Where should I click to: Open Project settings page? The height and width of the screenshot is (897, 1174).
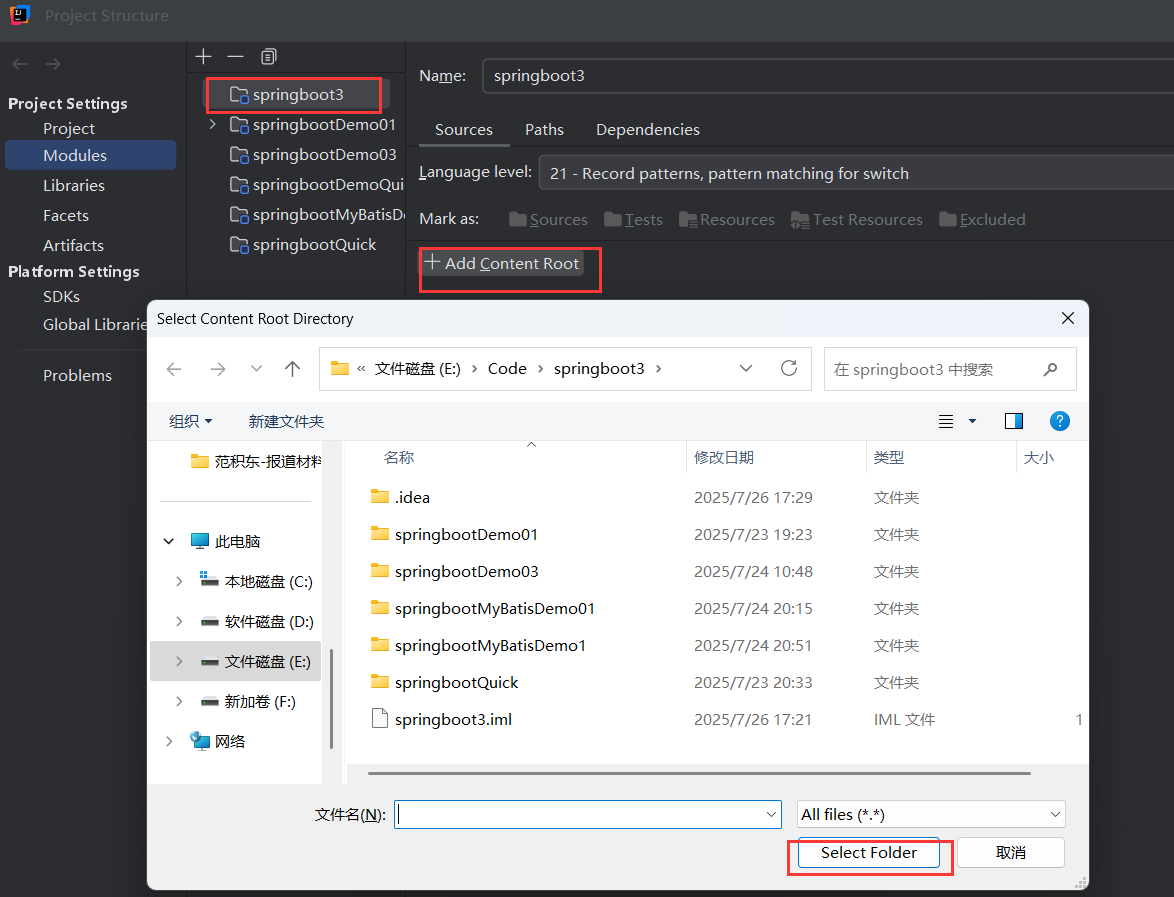click(x=69, y=129)
